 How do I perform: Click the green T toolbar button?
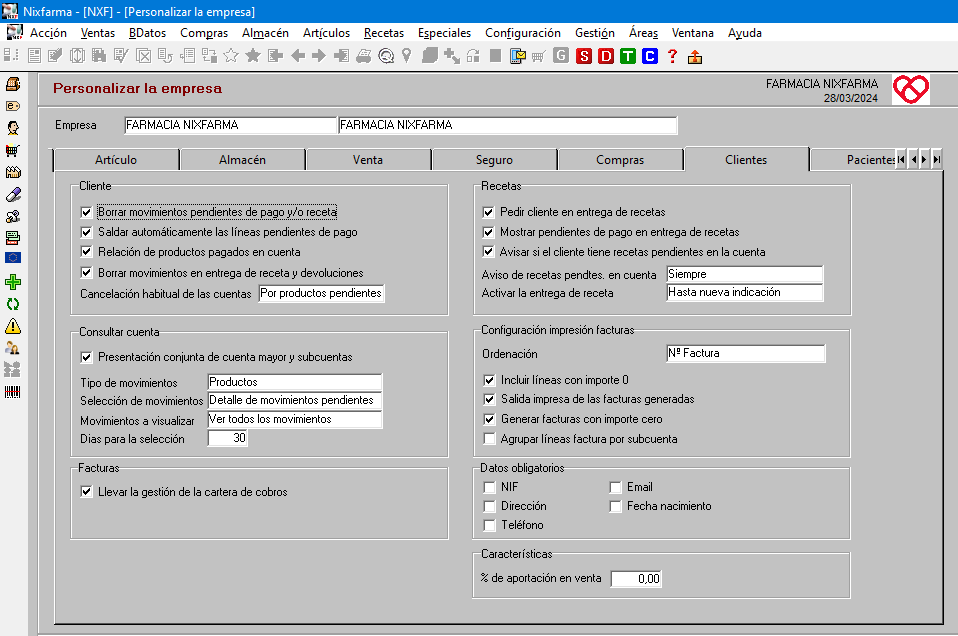[628, 56]
